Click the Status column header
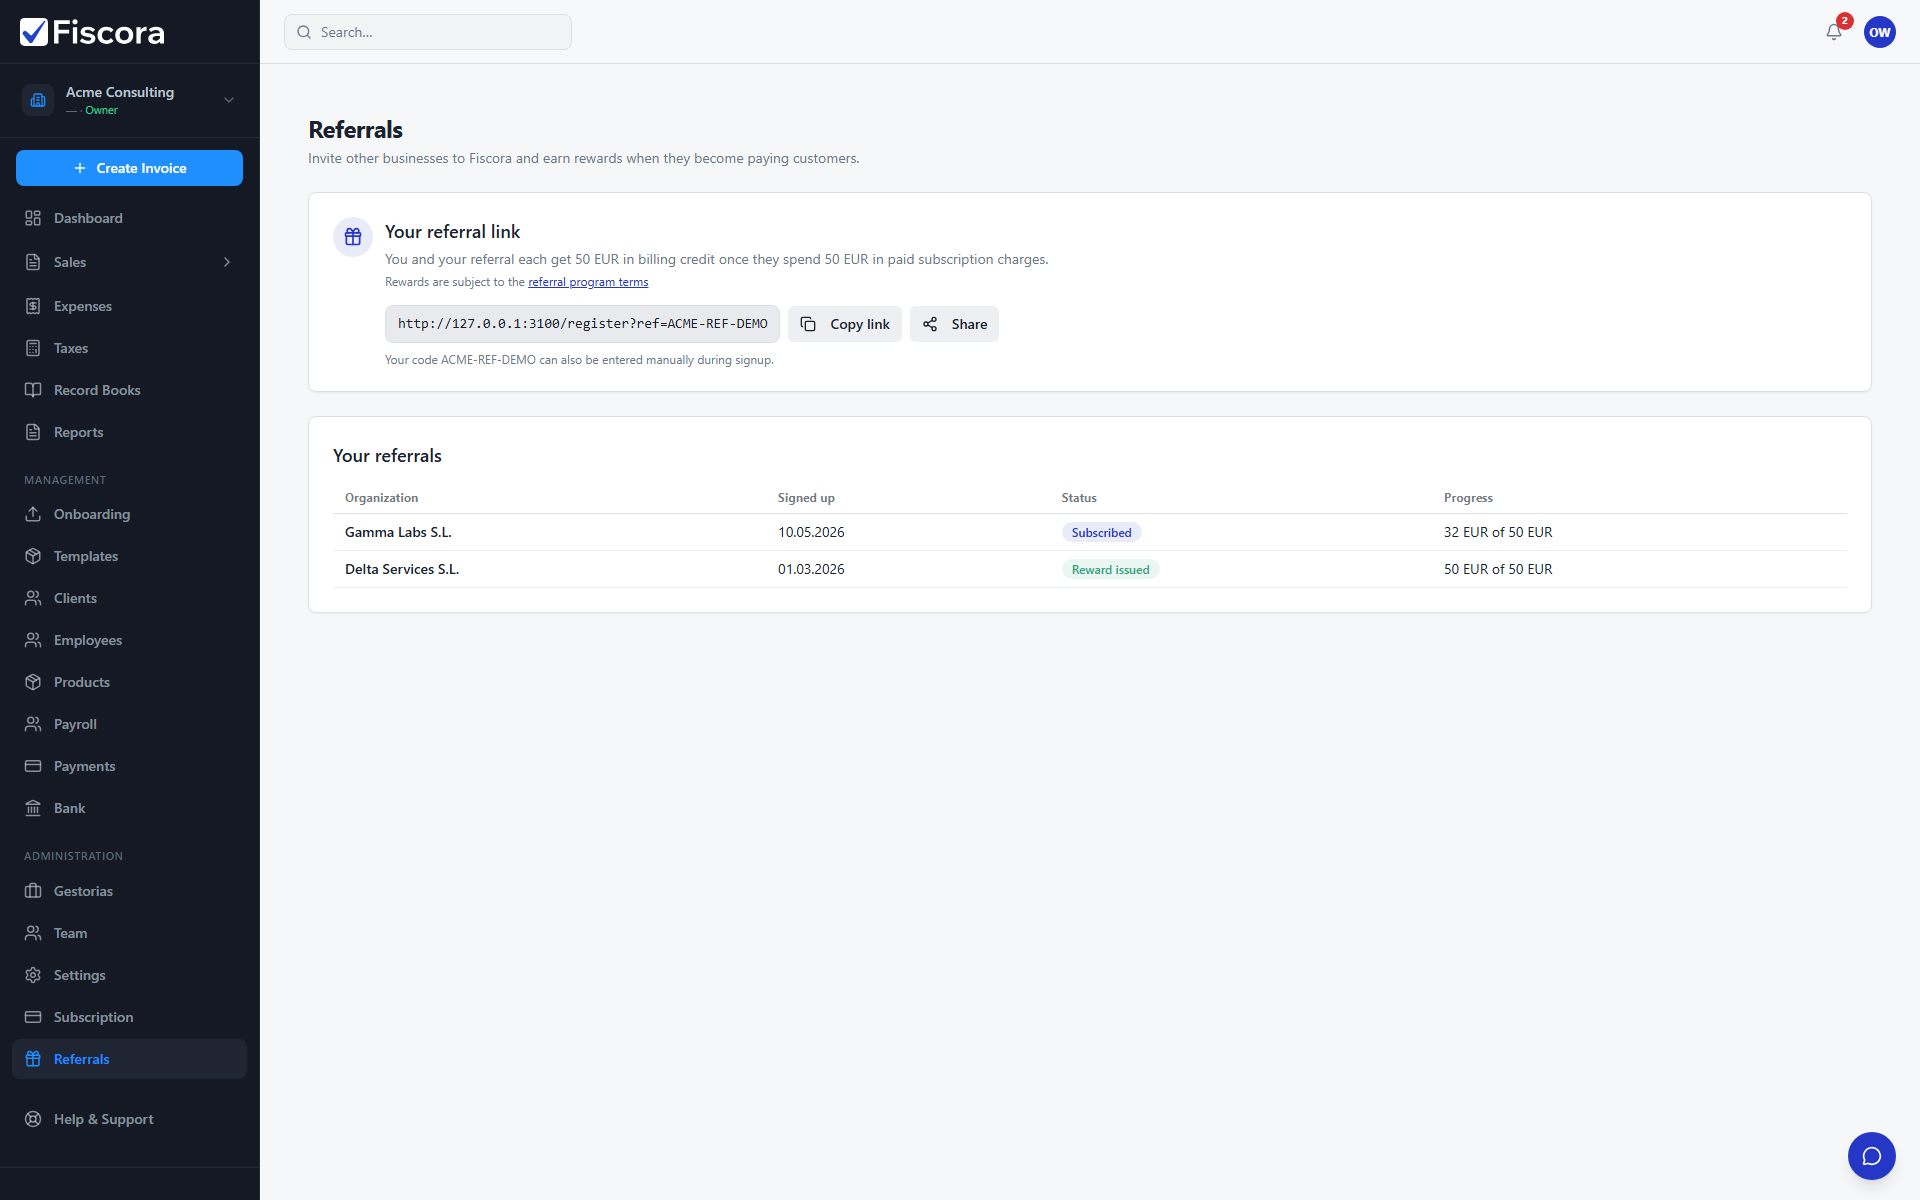 [1079, 498]
